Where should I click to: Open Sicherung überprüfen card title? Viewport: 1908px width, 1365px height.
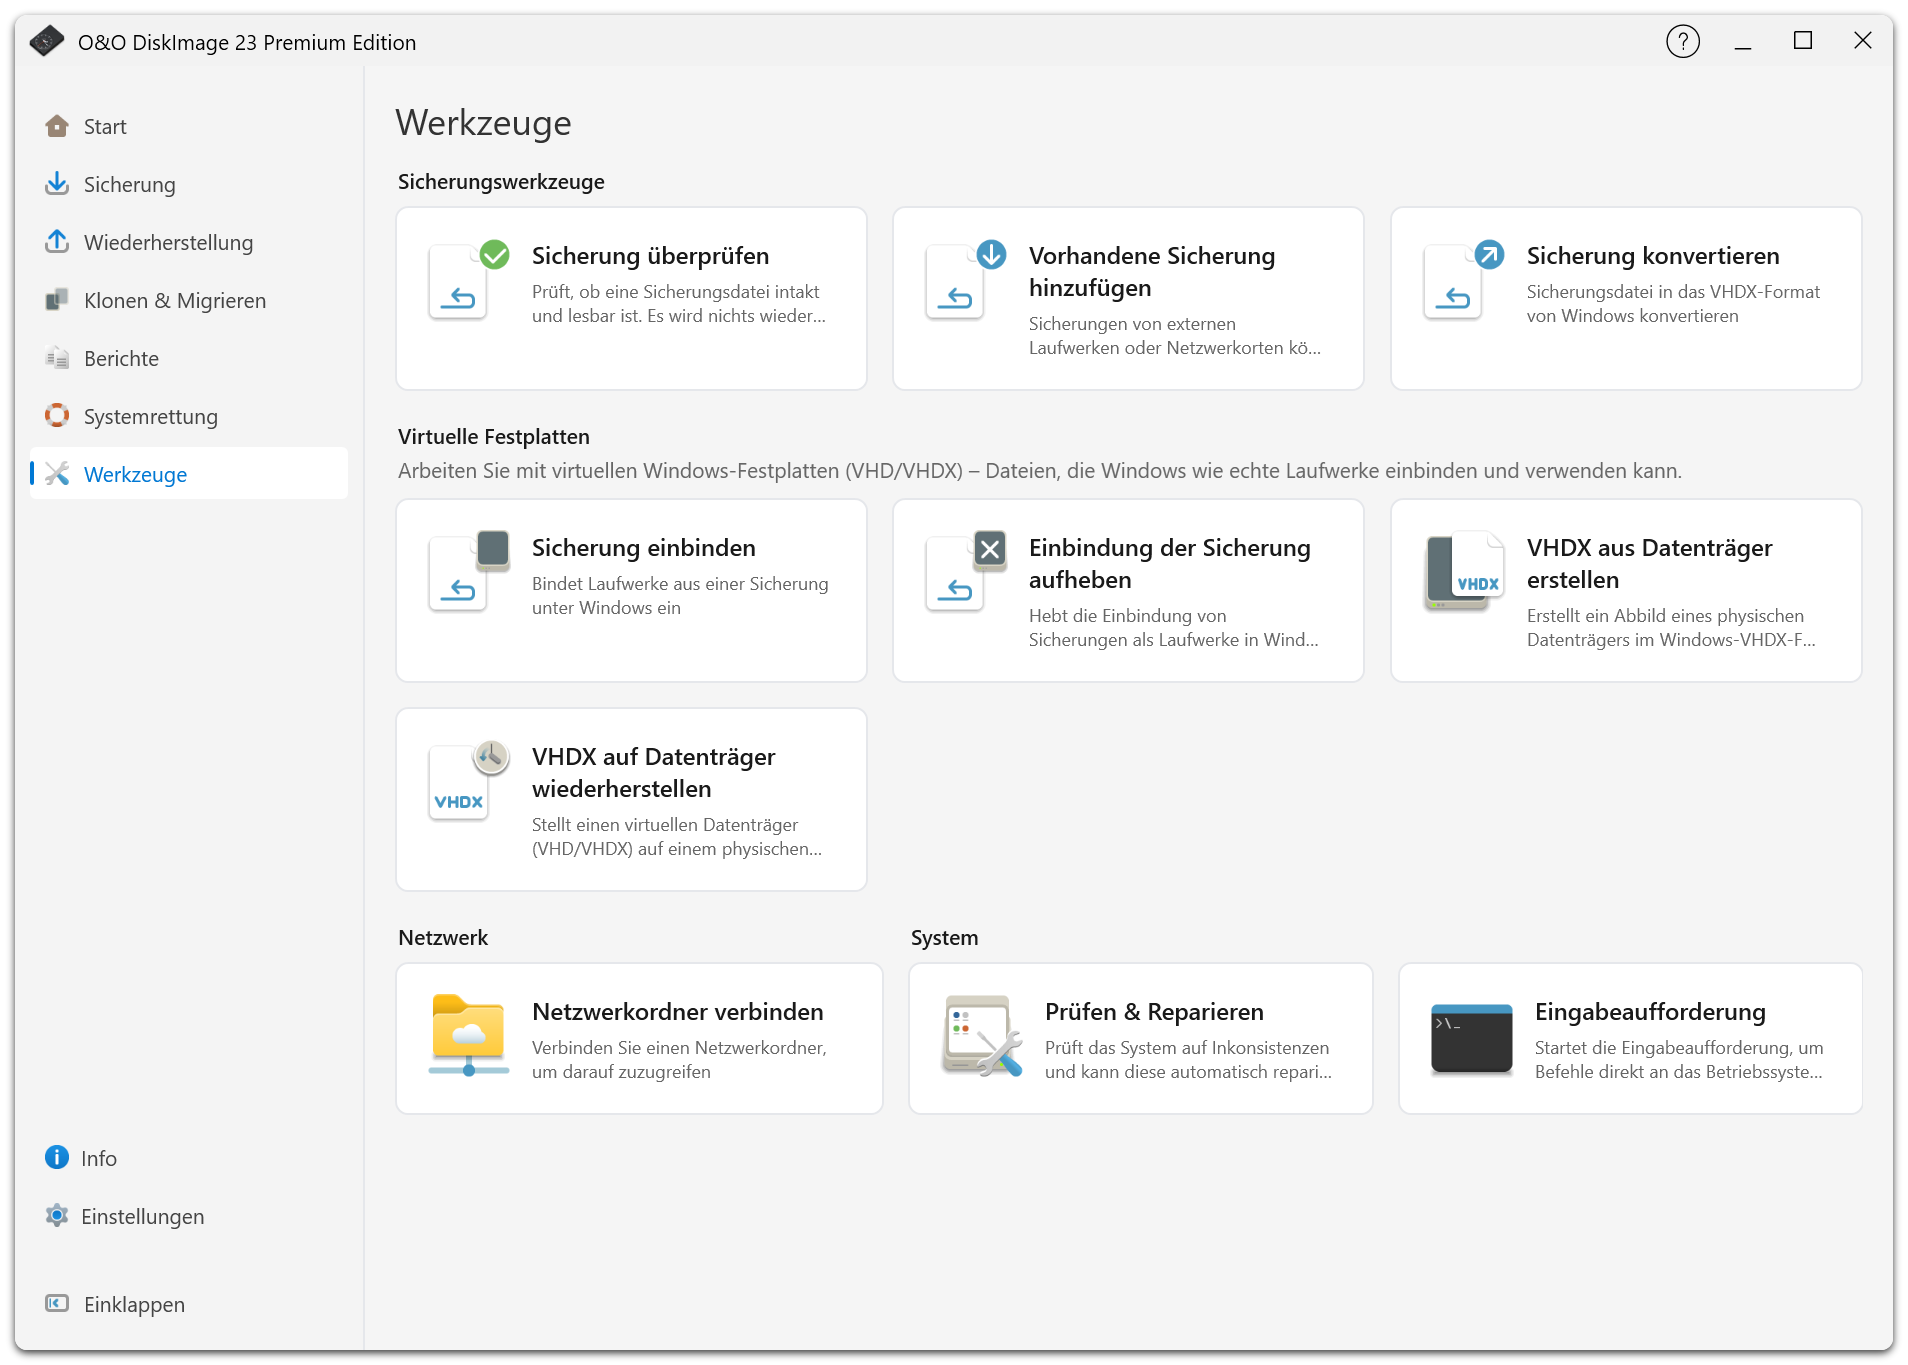point(650,256)
